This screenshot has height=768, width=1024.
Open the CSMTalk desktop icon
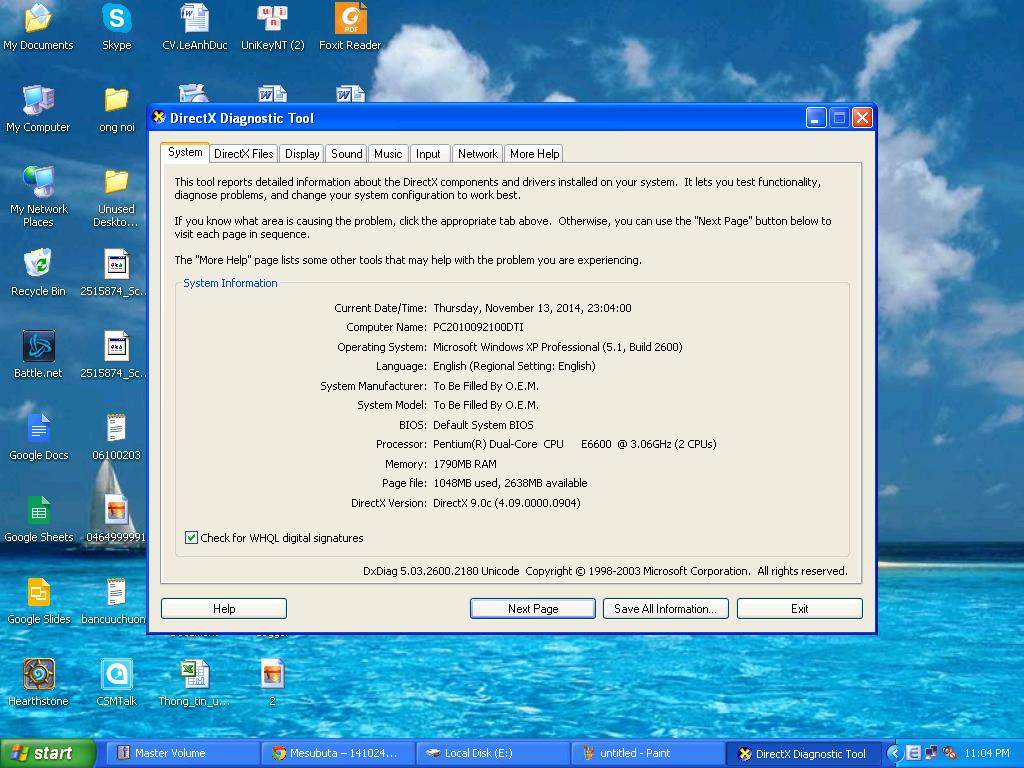click(x=116, y=675)
